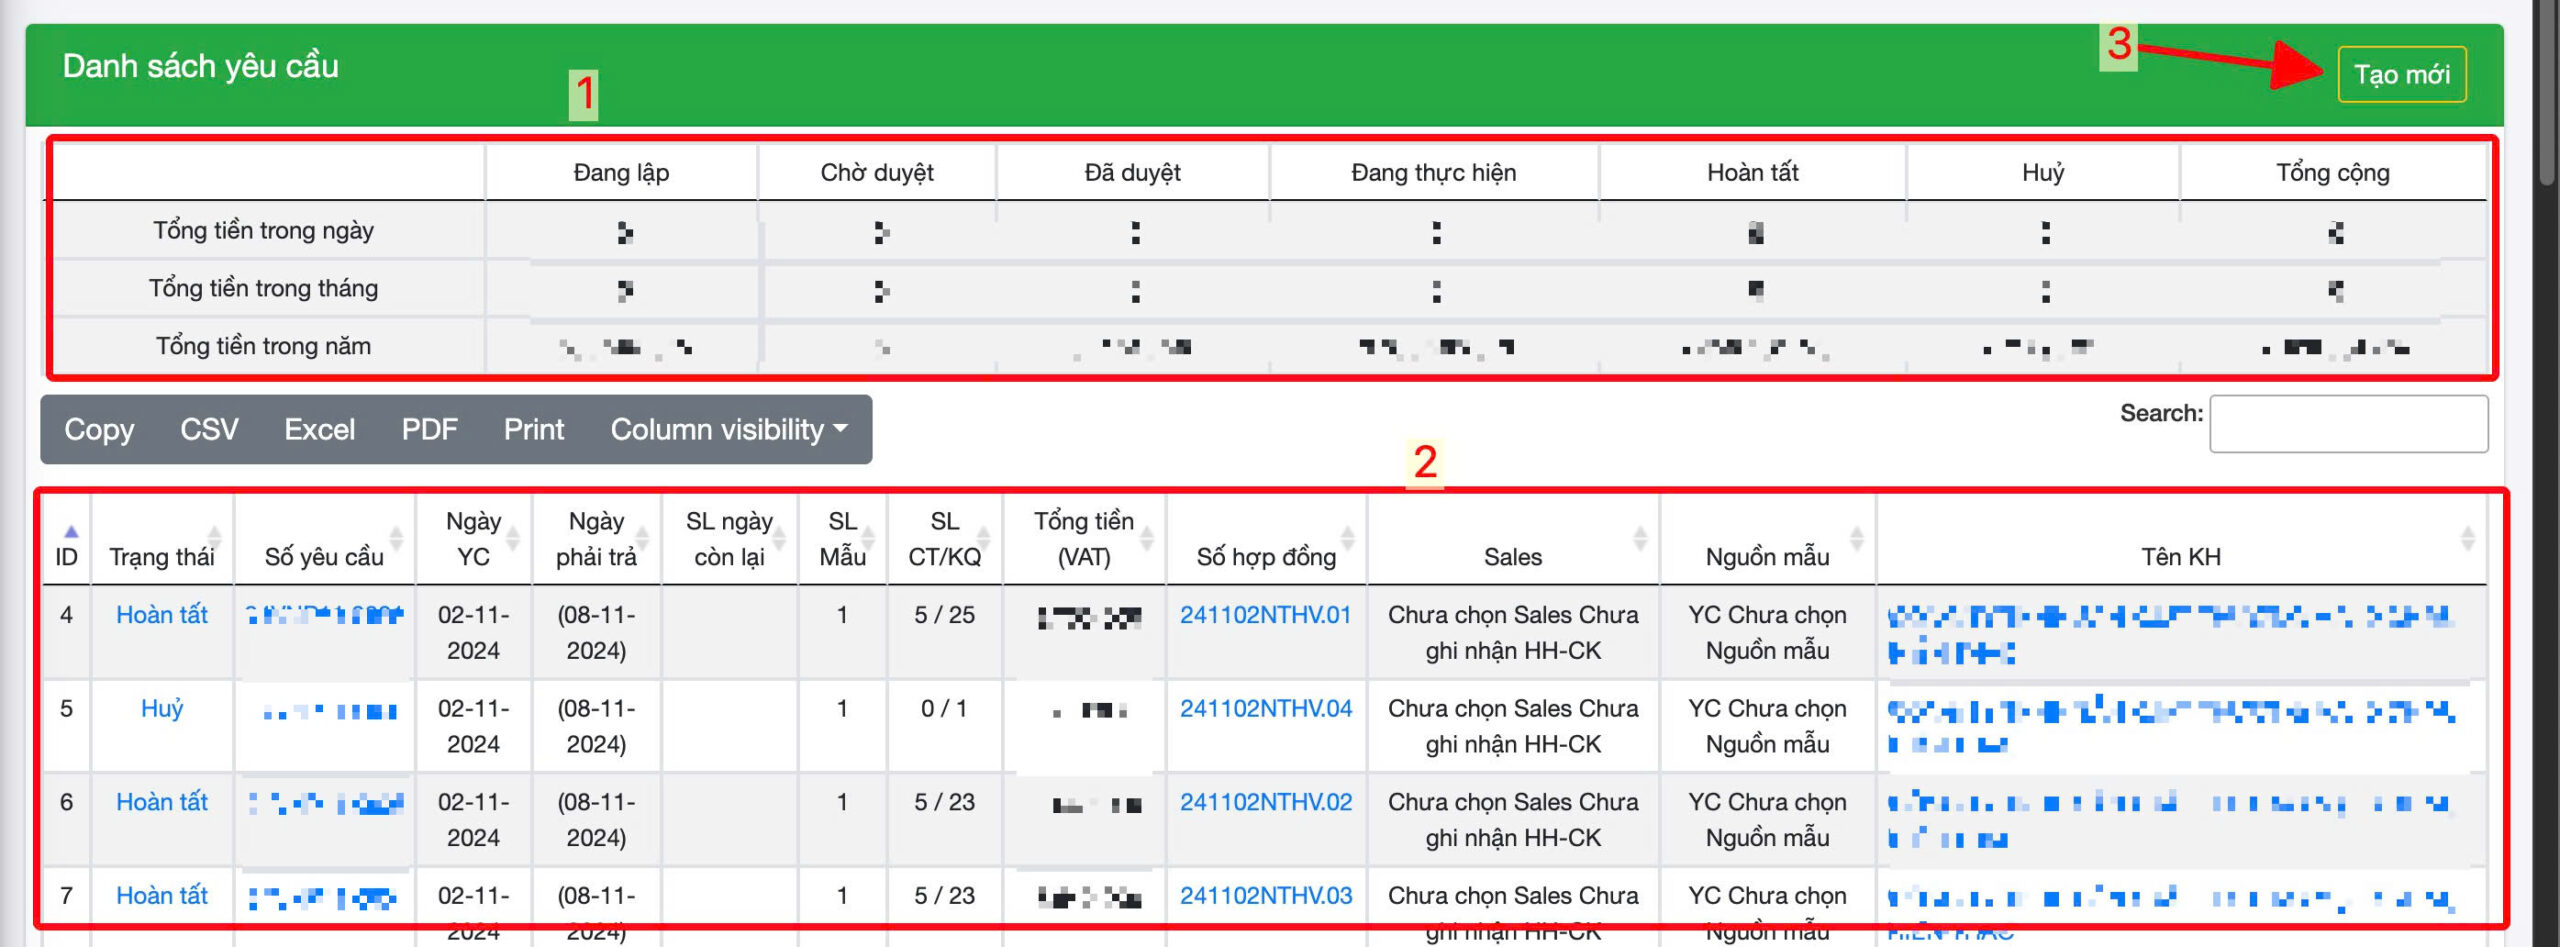2560x947 pixels.
Task: Focus the Search input field
Action: [2348, 424]
